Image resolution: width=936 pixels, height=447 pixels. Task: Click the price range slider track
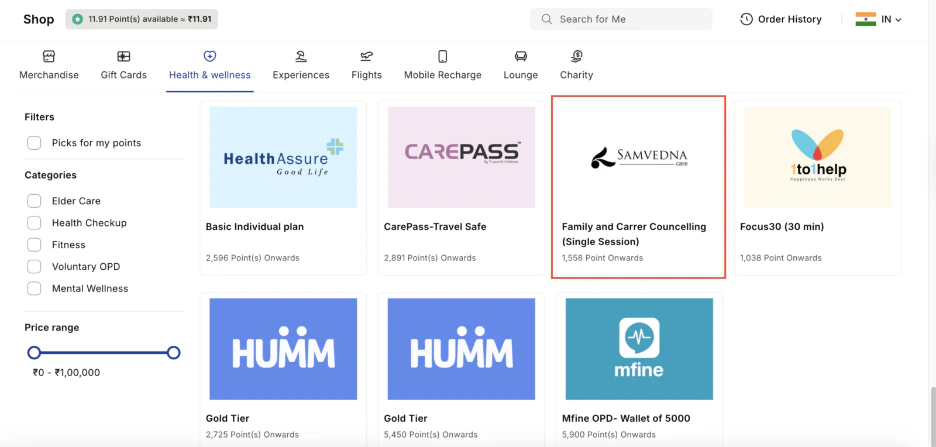[x=104, y=353]
